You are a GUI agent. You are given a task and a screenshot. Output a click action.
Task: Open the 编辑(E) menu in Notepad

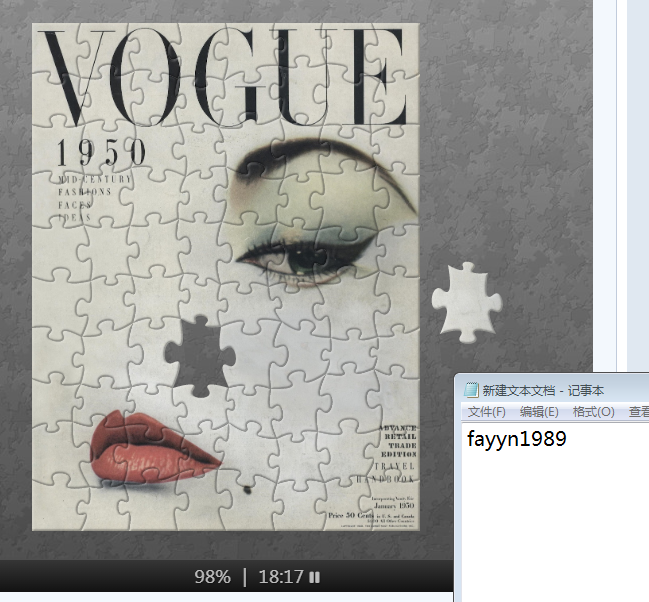(538, 412)
